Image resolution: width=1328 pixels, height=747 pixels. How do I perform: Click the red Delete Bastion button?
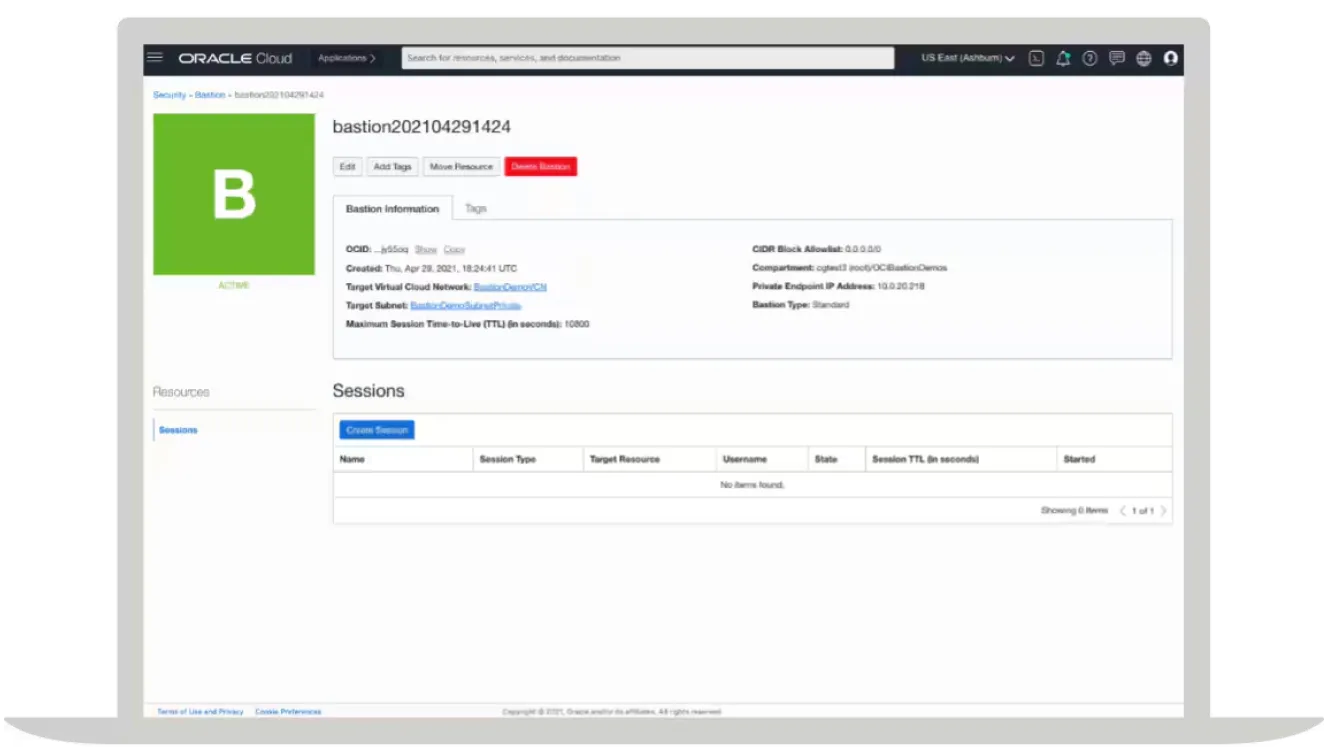click(x=541, y=167)
